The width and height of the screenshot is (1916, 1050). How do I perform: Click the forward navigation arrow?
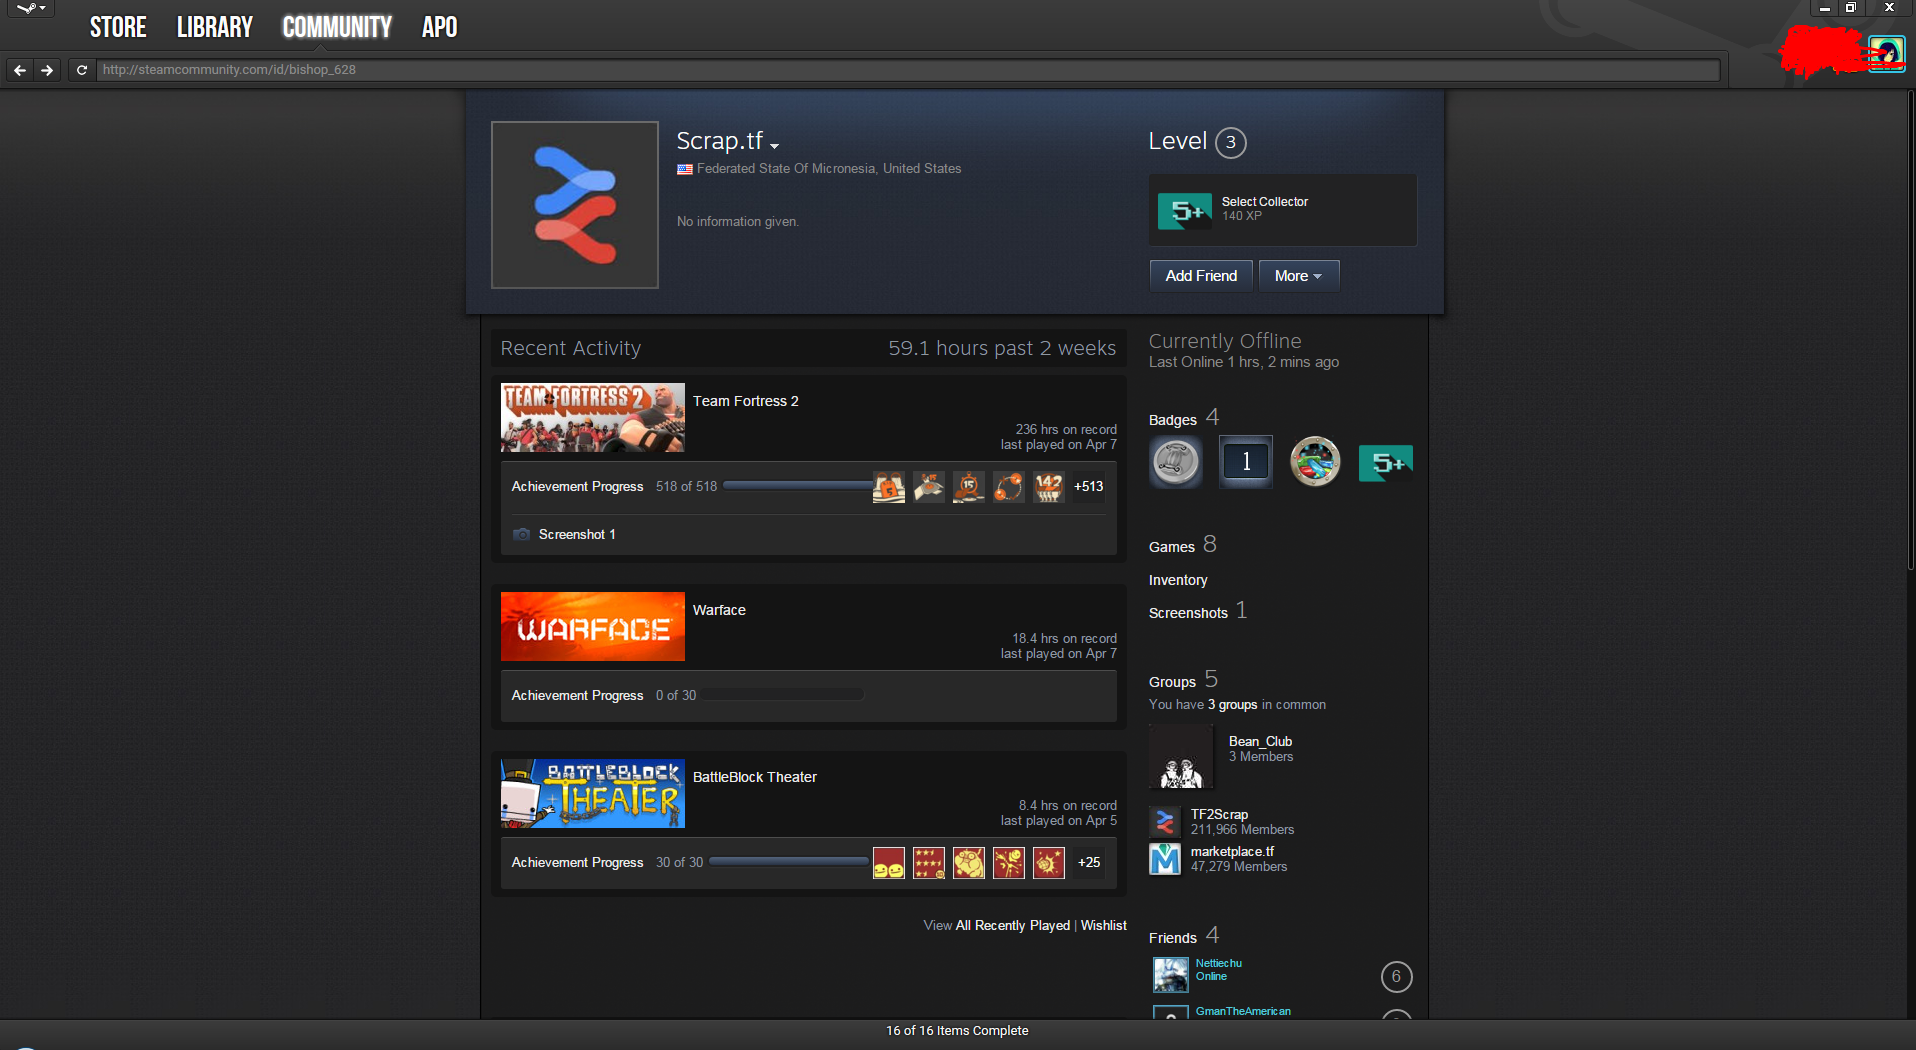pyautogui.click(x=47, y=70)
